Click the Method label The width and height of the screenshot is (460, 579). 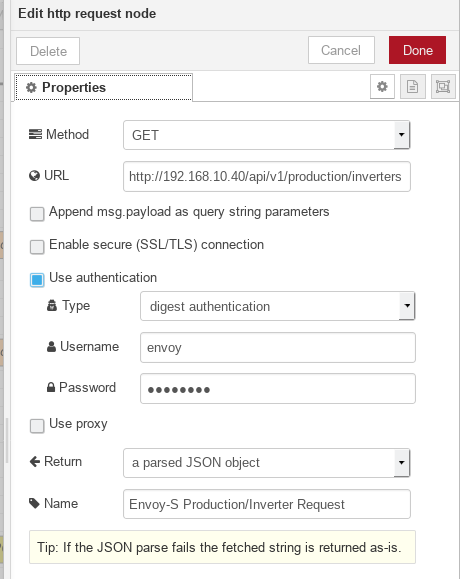[67, 134]
